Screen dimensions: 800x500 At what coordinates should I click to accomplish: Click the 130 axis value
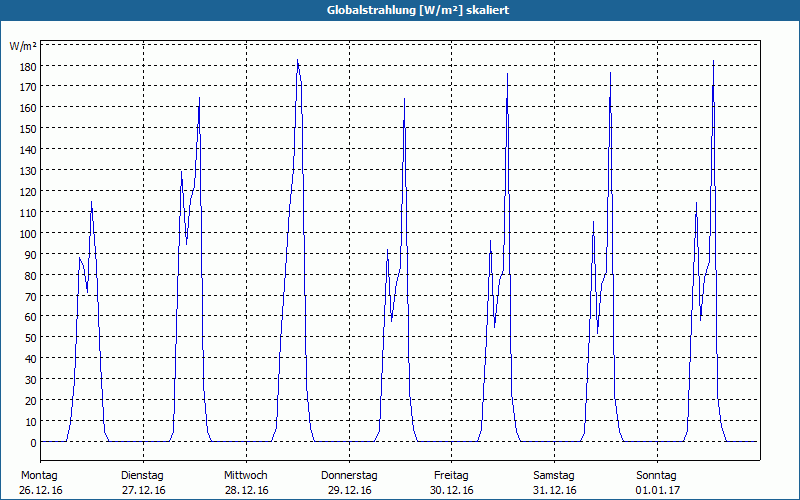tap(28, 171)
